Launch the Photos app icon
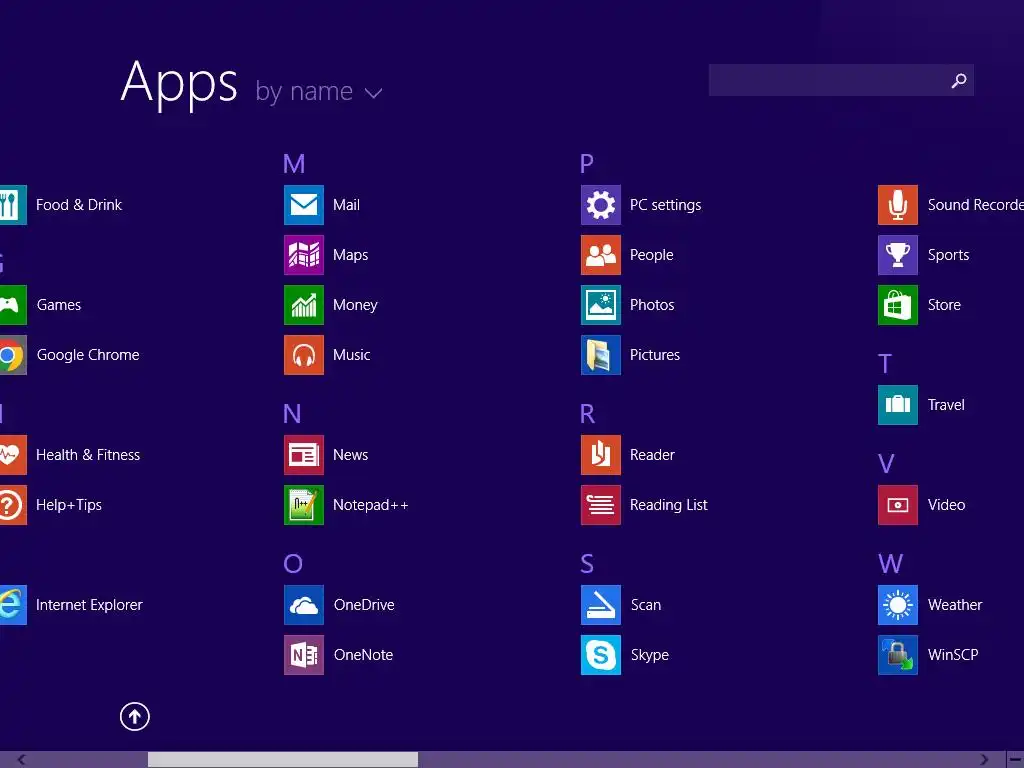The height and width of the screenshot is (768, 1024). pos(601,305)
